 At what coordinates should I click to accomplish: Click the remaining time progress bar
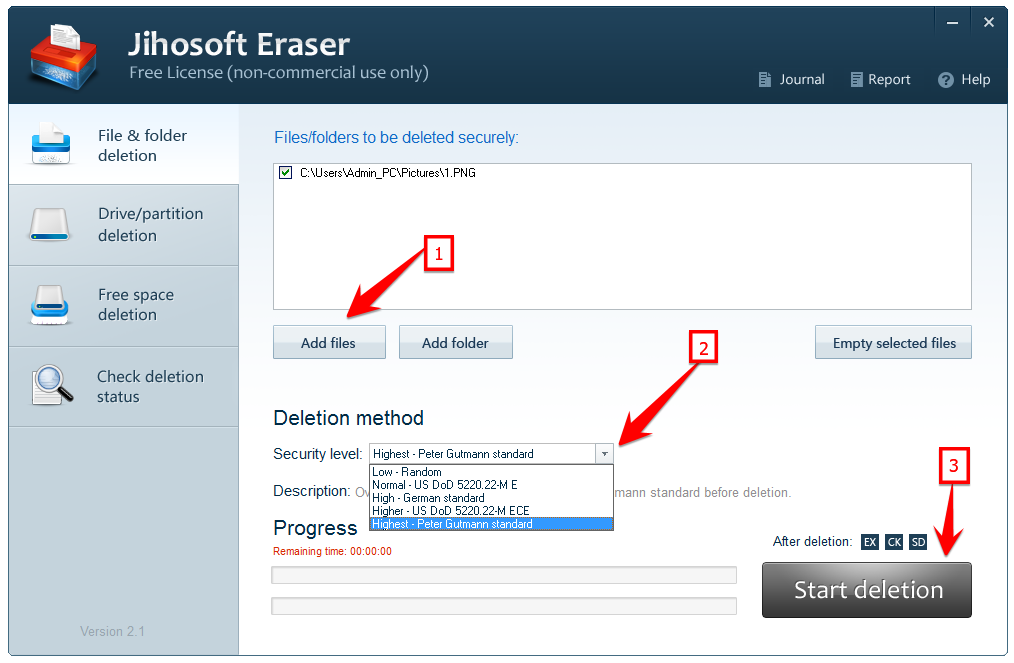click(504, 574)
